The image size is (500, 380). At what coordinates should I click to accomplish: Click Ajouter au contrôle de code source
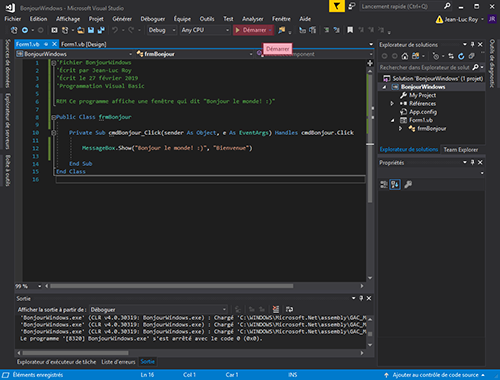pos(435,375)
